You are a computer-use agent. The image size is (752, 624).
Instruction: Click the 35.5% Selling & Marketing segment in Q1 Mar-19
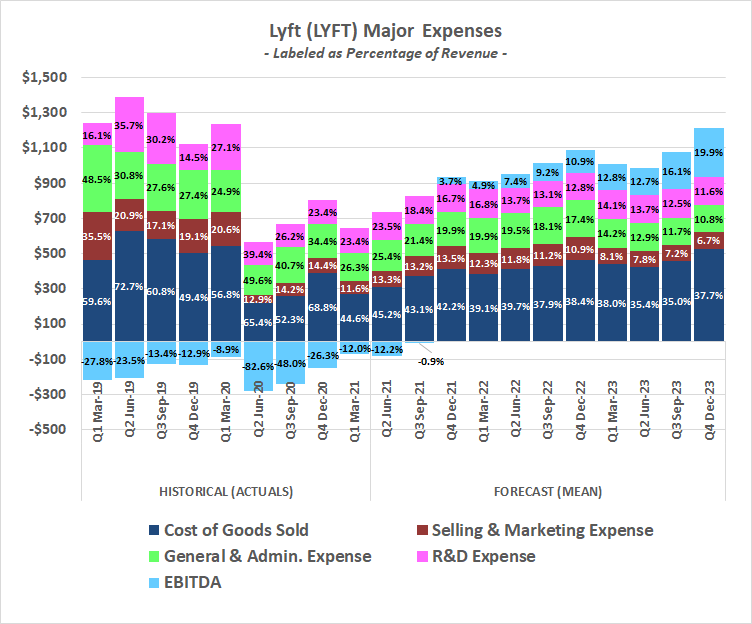click(97, 236)
